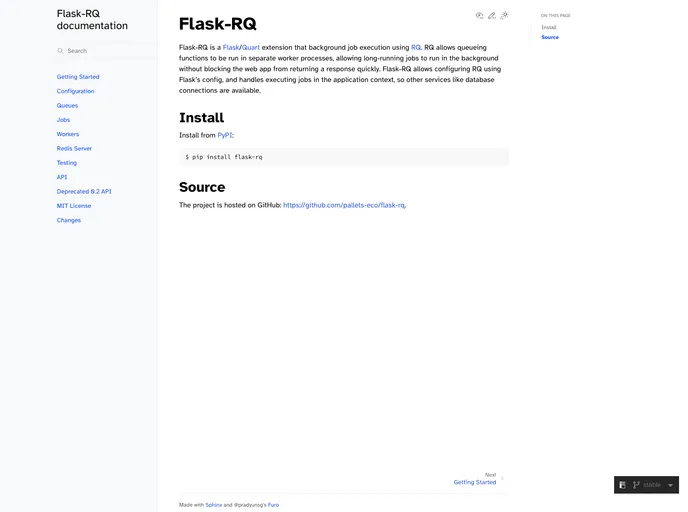Image resolution: width=688 pixels, height=512 pixels.
Task: Open the GitHub pallets-eco/flask-rq link
Action: click(x=344, y=205)
